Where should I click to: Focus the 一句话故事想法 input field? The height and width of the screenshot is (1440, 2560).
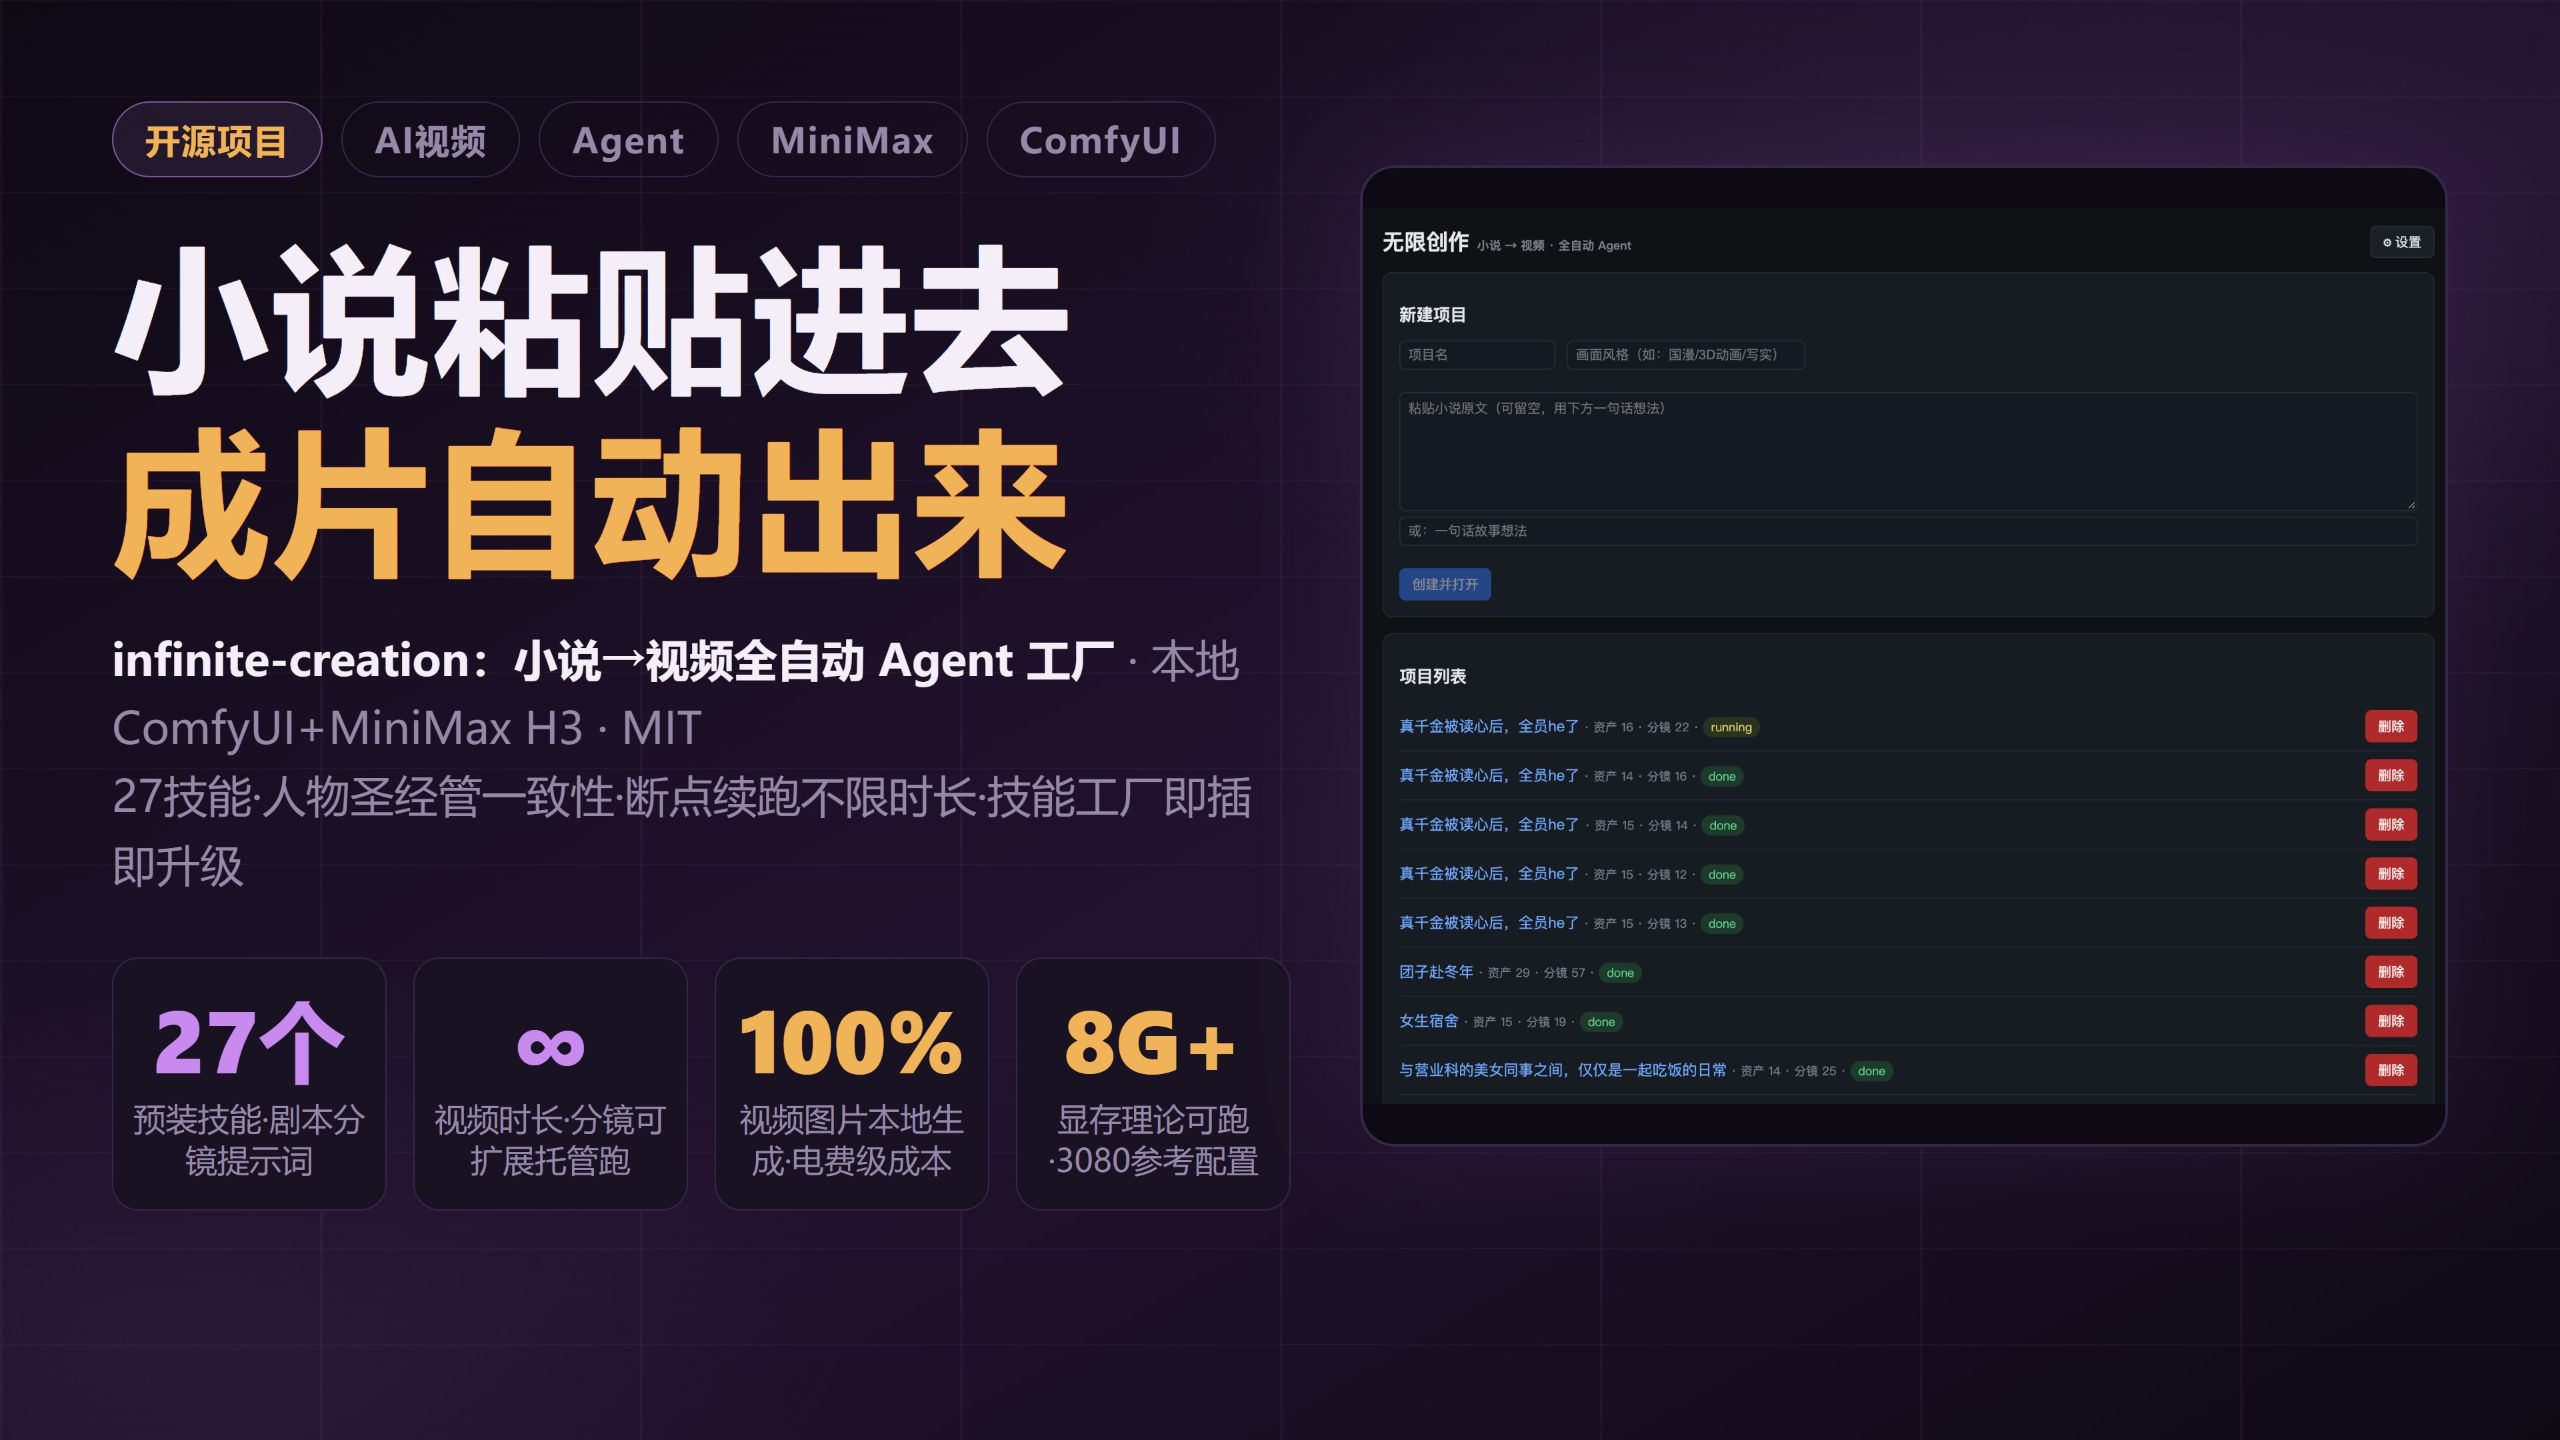tap(1907, 531)
